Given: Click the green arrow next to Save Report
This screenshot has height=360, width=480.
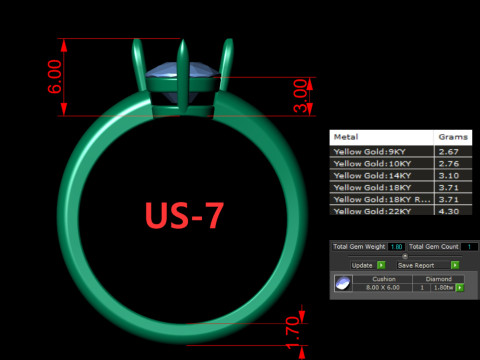Looking at the screenshot, I should click(455, 265).
